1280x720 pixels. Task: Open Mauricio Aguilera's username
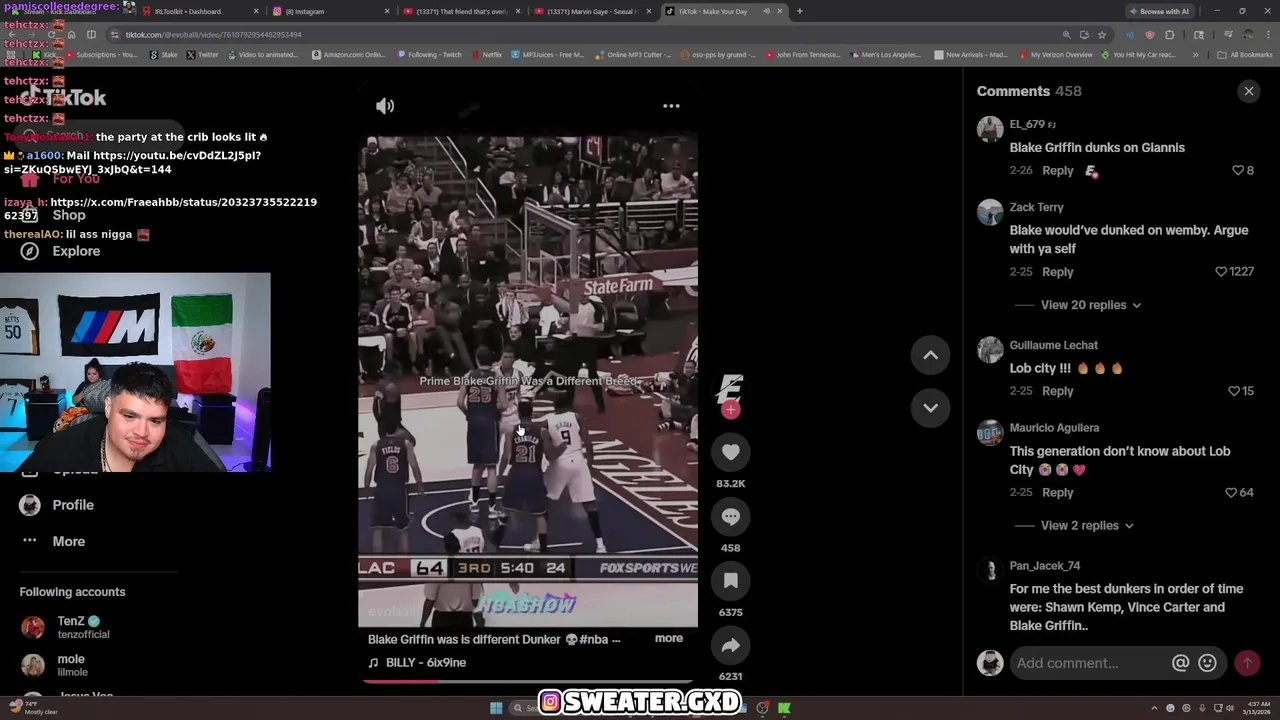point(1054,428)
